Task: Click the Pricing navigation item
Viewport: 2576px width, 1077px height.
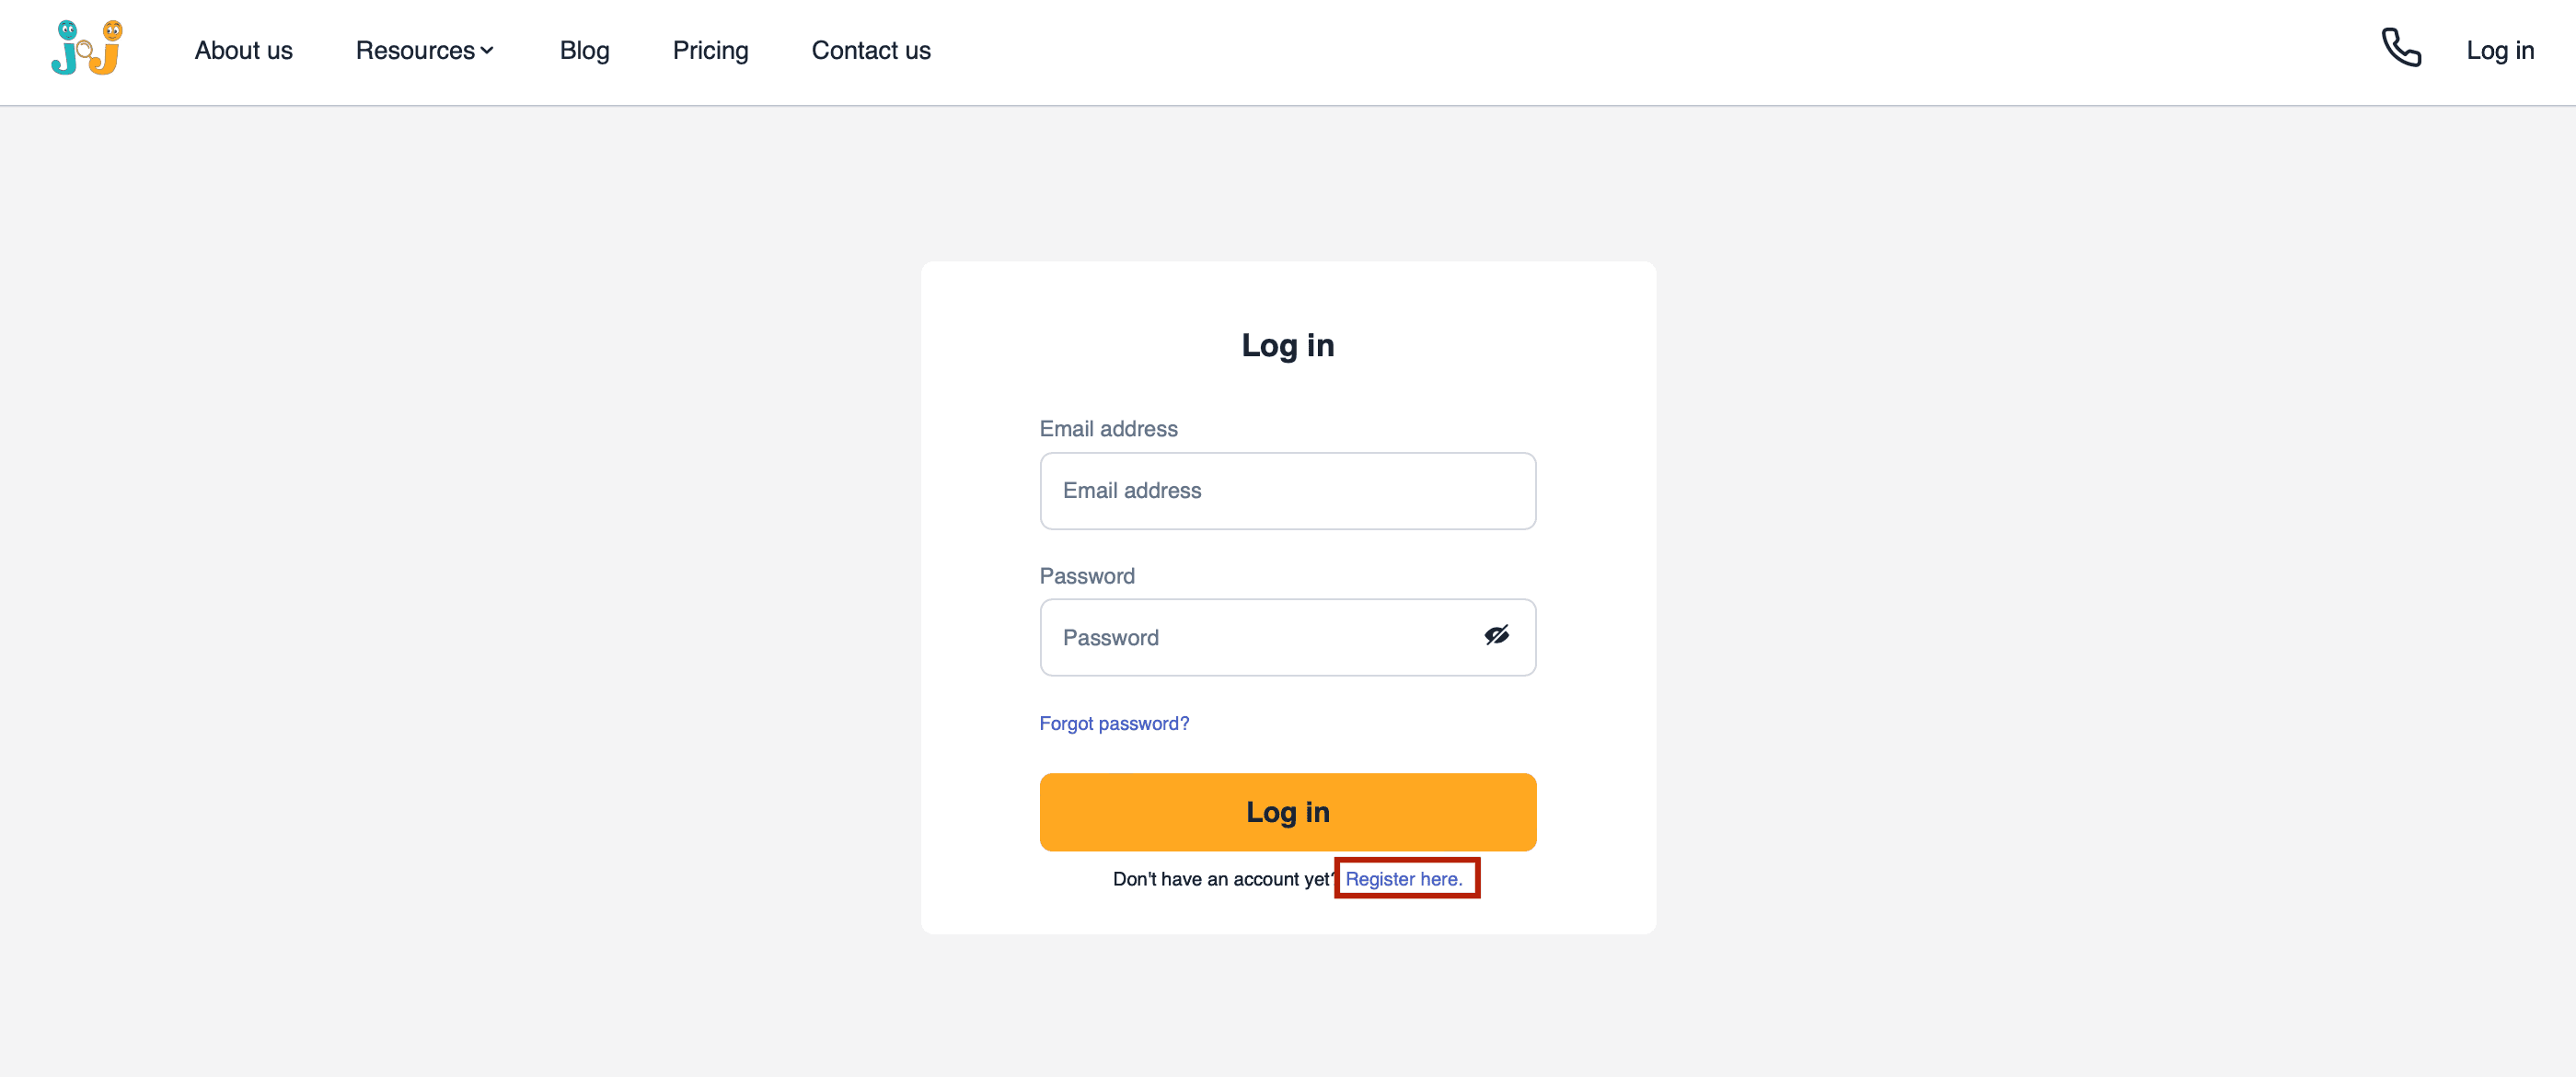Action: tap(711, 50)
